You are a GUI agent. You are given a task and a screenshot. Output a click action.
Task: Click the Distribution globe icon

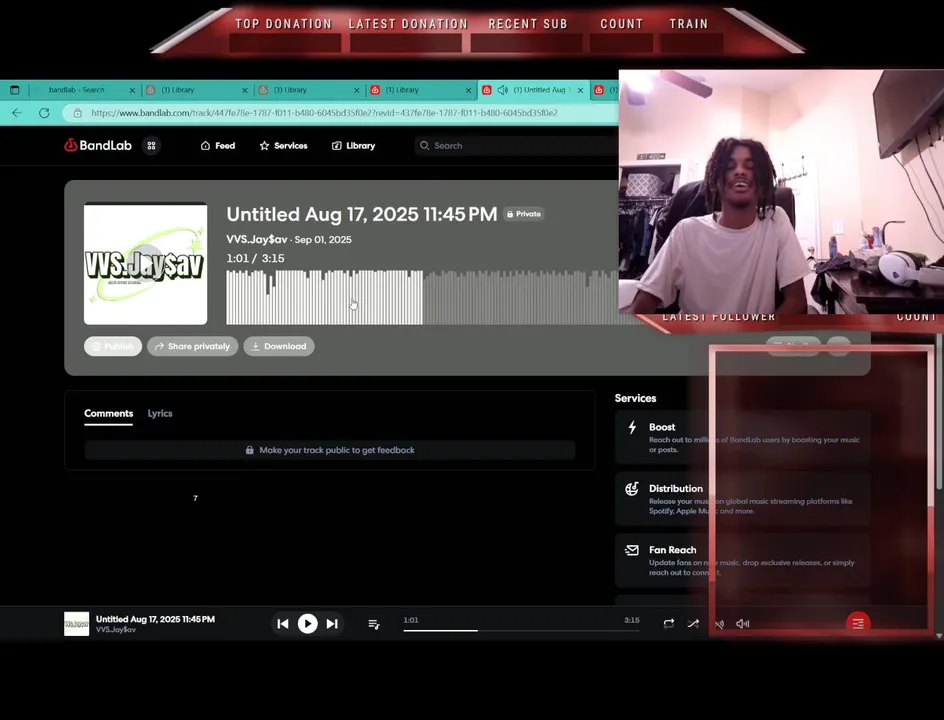click(x=632, y=489)
